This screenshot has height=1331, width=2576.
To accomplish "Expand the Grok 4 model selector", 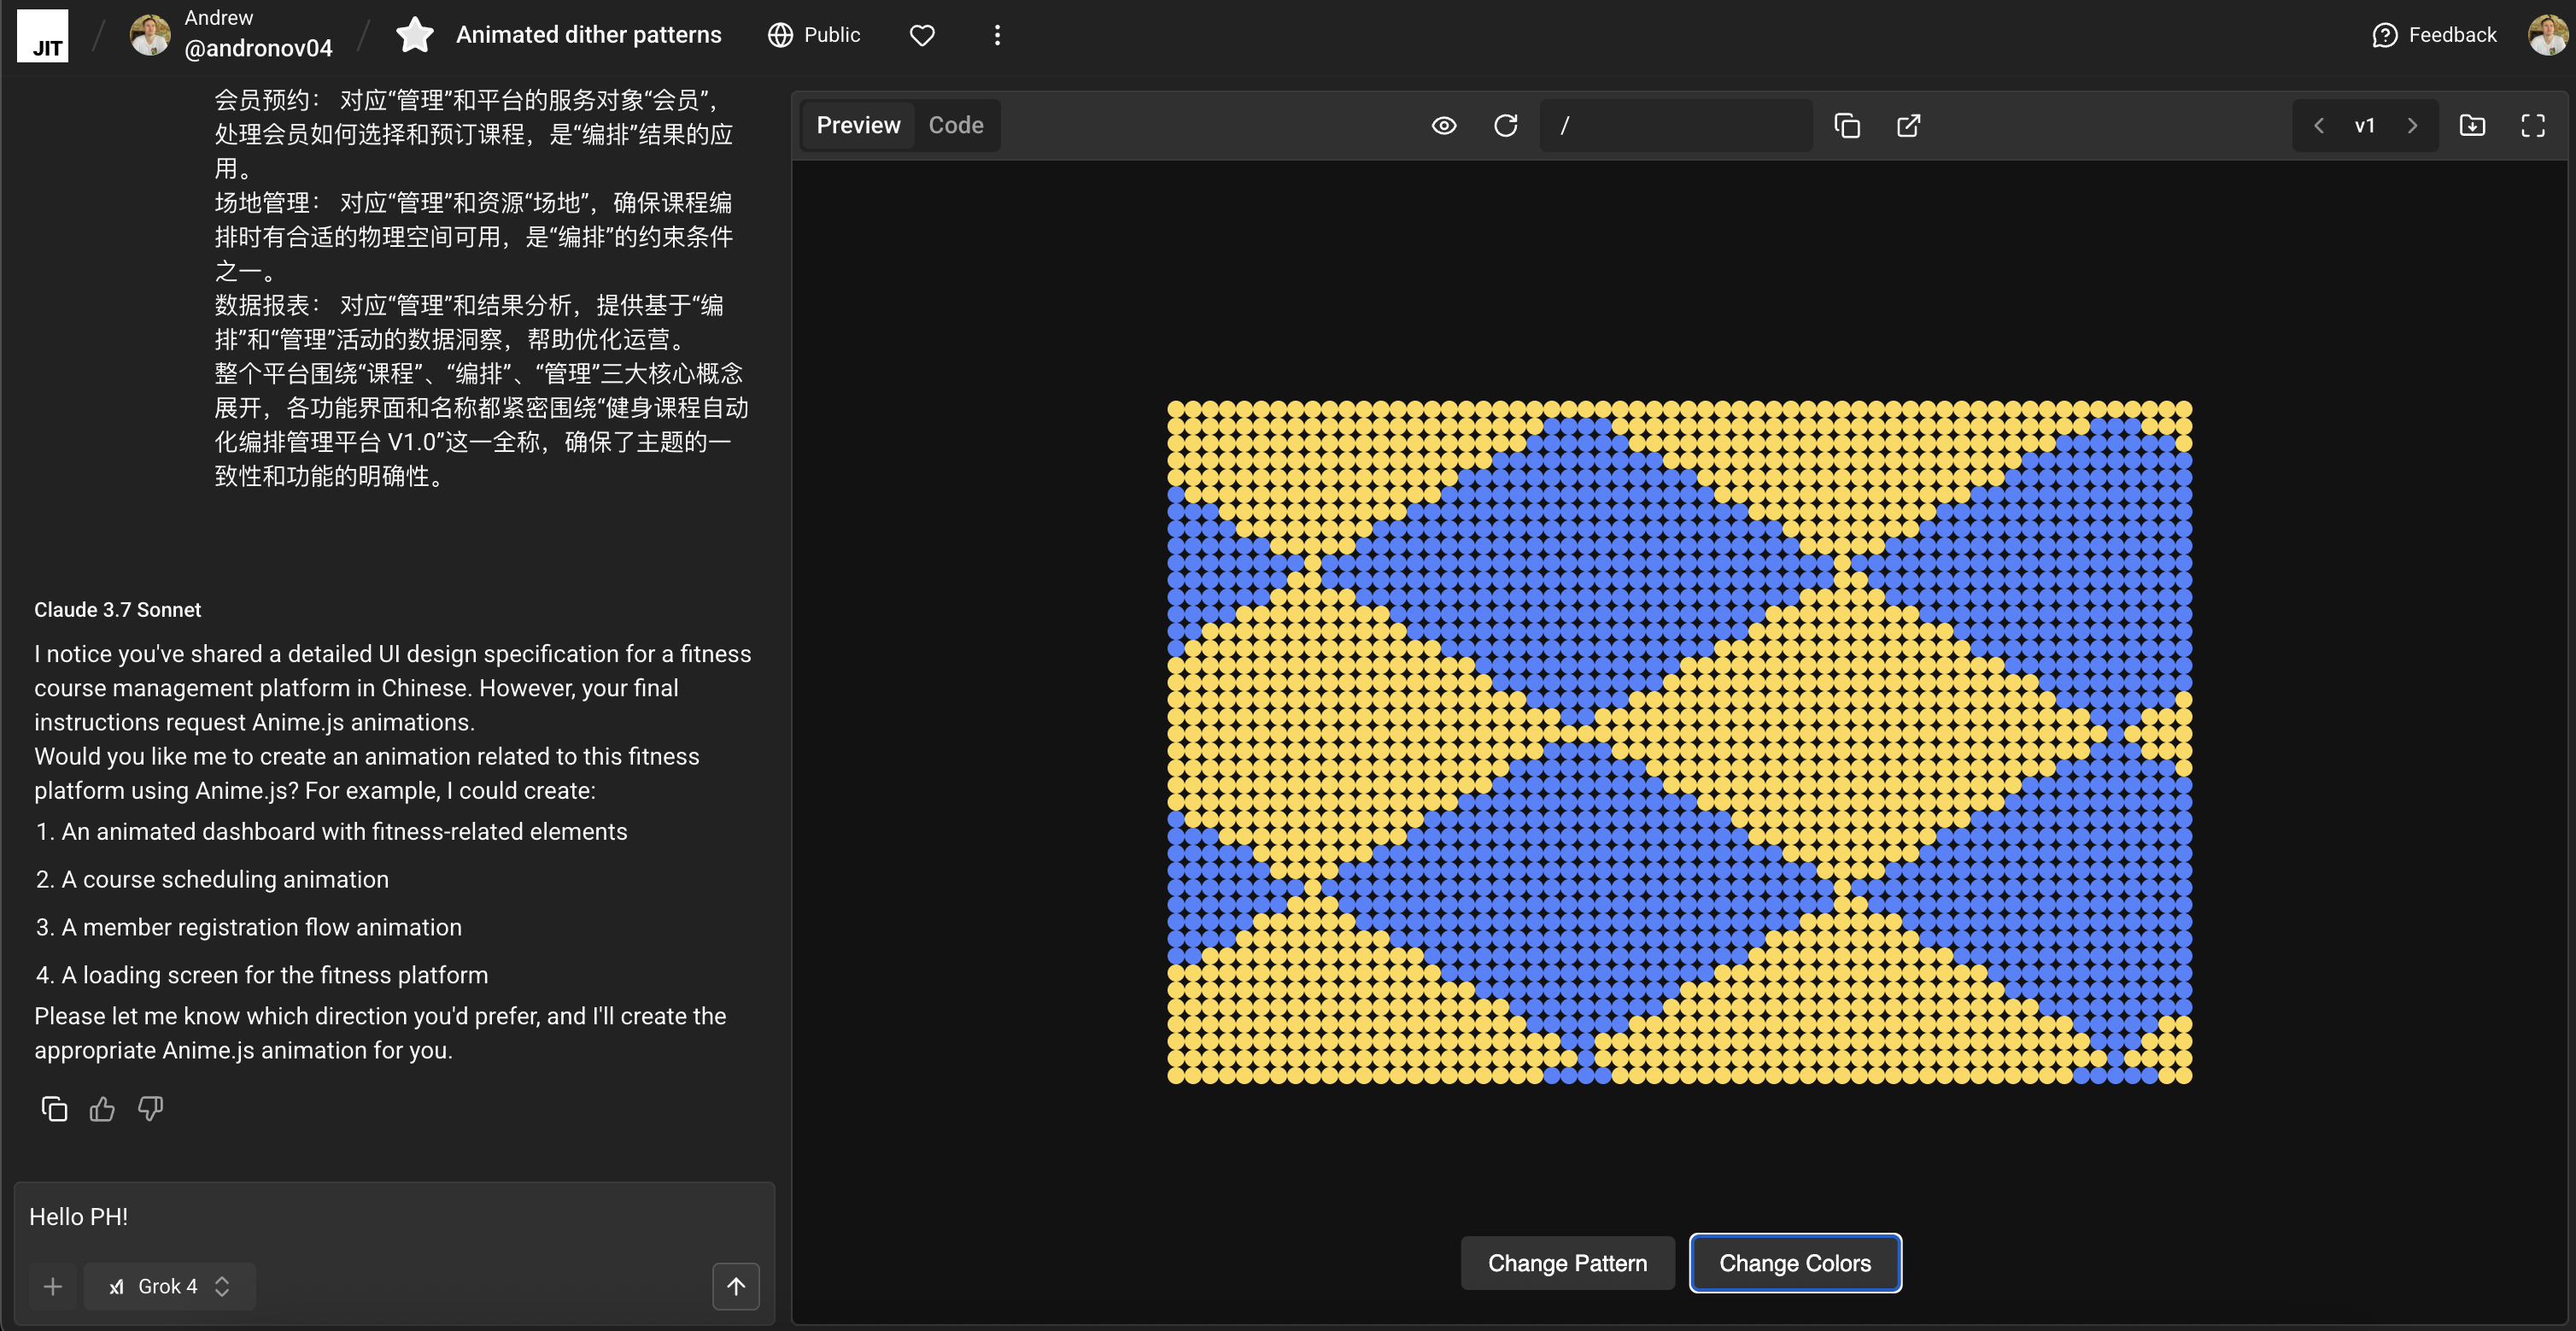I will tap(169, 1286).
